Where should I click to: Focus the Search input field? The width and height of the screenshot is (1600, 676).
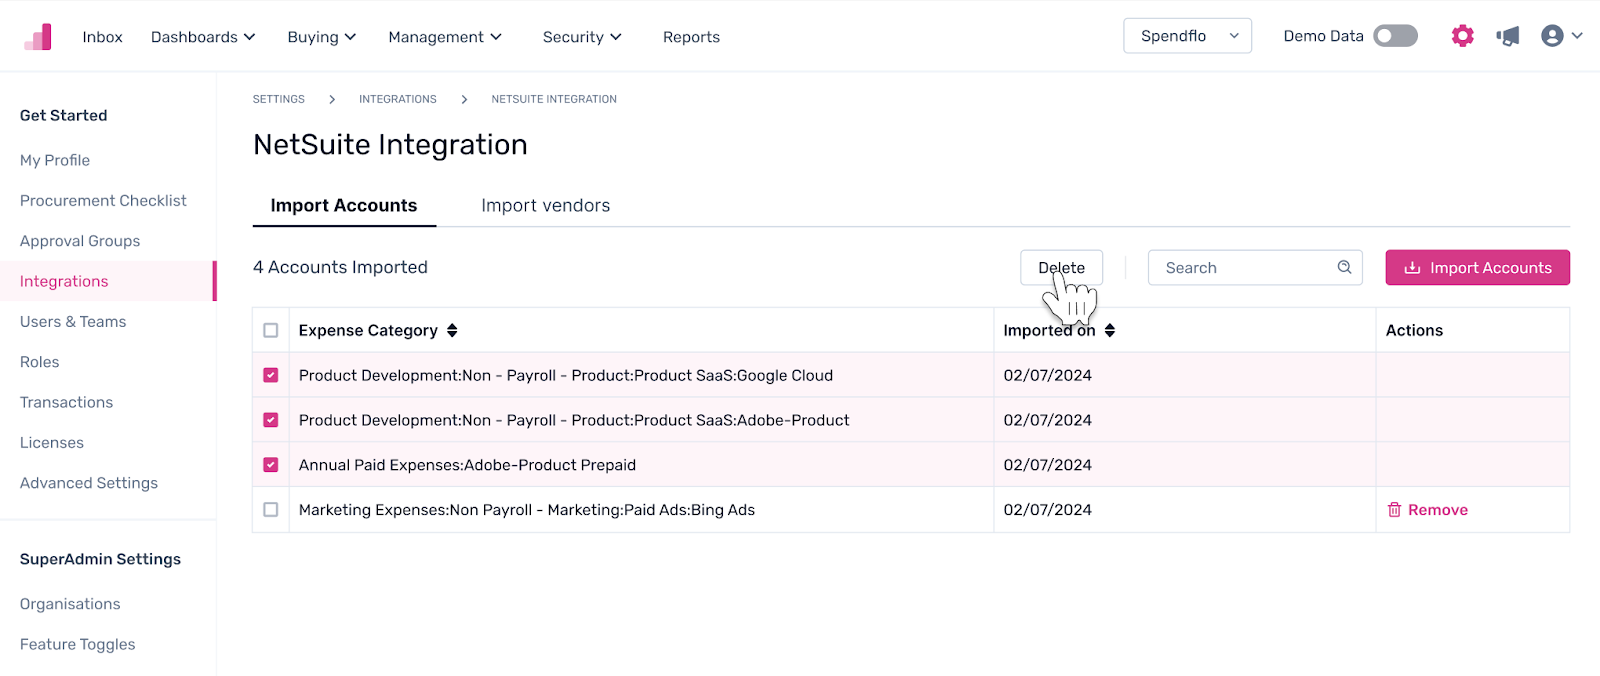click(1255, 268)
